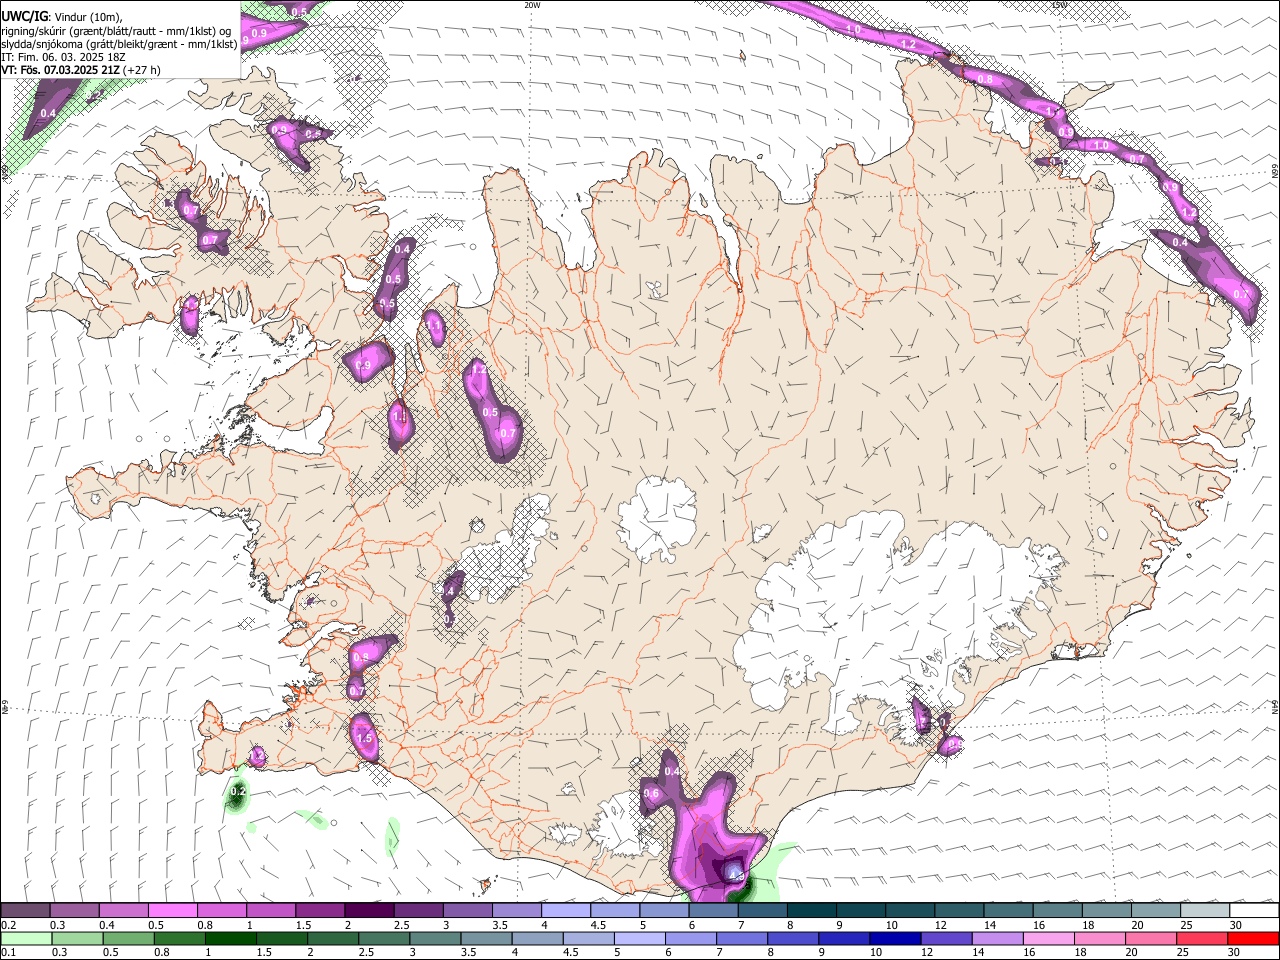This screenshot has width=1280, height=960.
Task: Click the 64N latitude label on the right edge
Action: point(1274,706)
